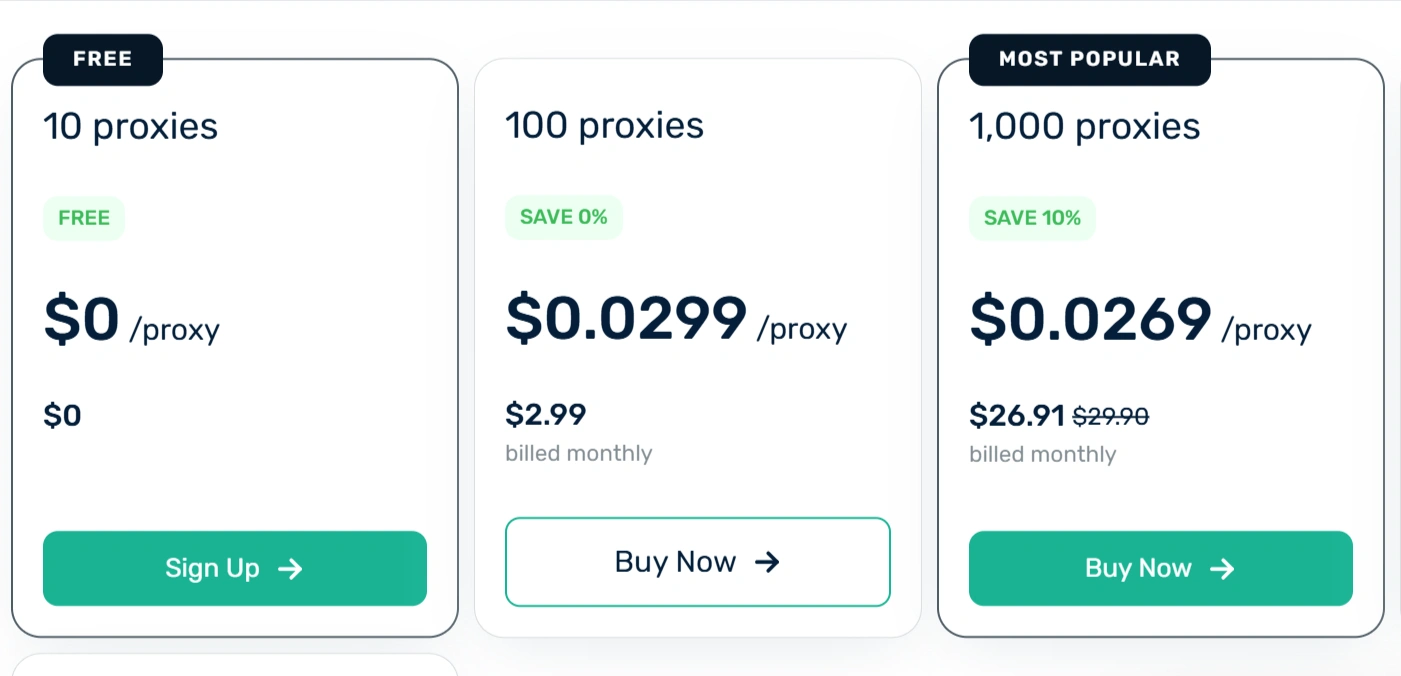Select the 10 proxies plan heading
The image size is (1401, 676).
[x=130, y=126]
